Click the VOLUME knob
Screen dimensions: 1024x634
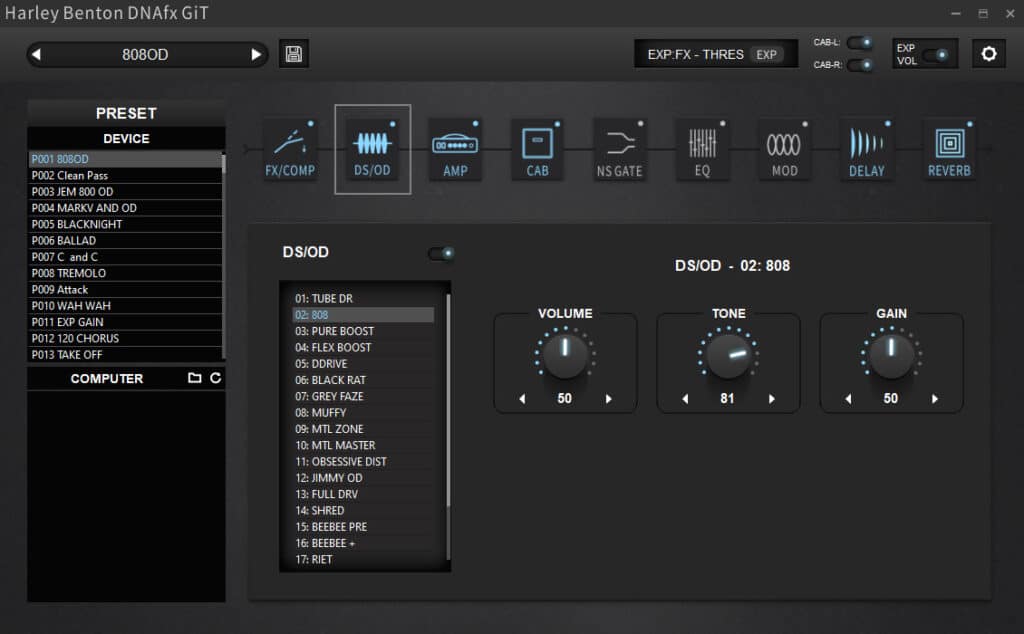click(x=565, y=356)
